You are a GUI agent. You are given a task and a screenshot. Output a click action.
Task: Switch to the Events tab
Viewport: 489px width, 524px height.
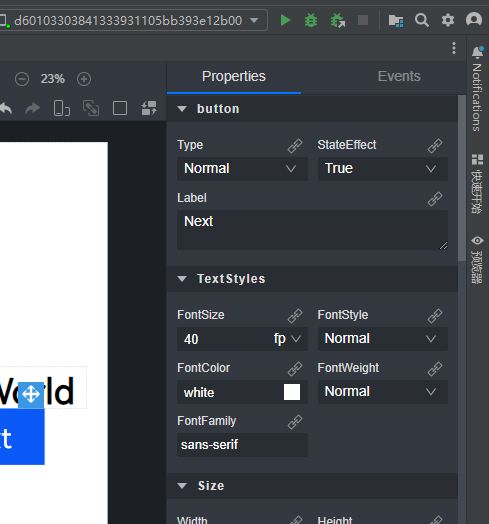coord(399,77)
